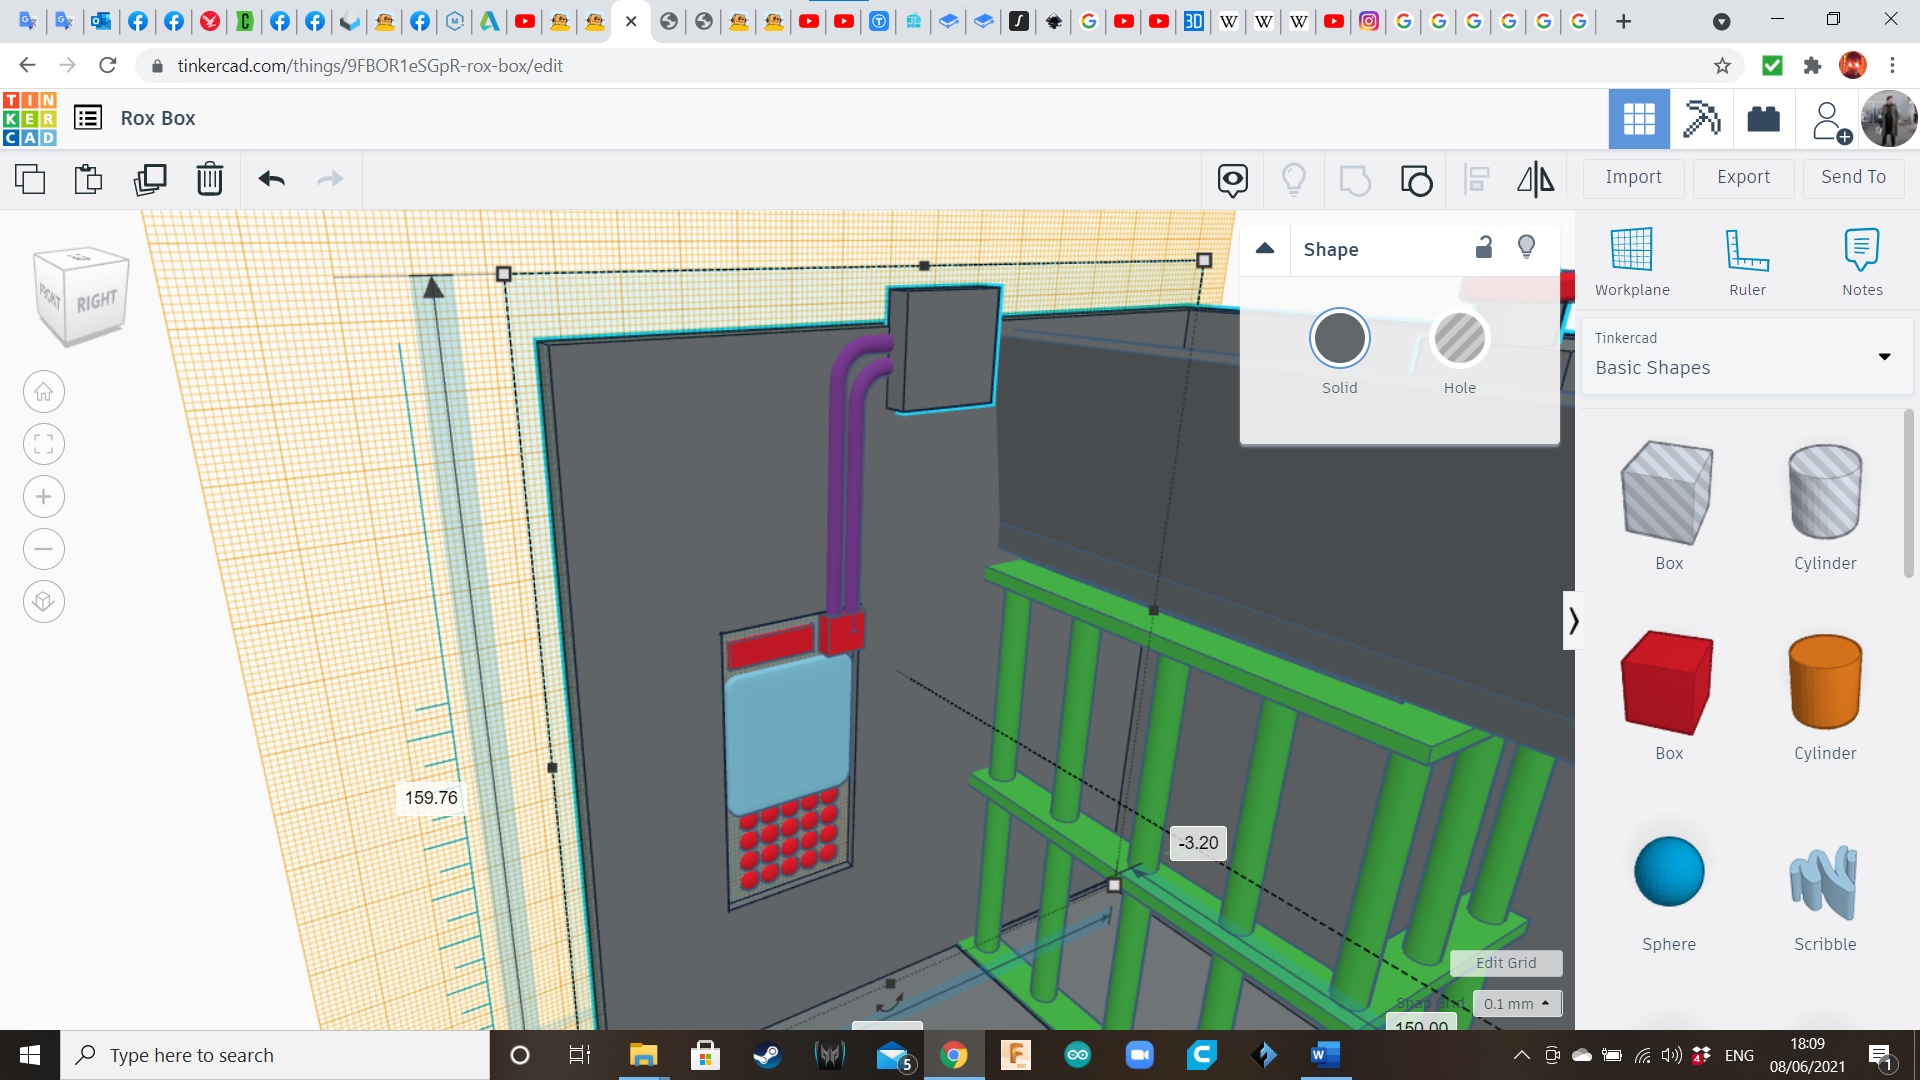Open the Snap Grid 0.1 mm dropdown
This screenshot has width=1920, height=1080.
pos(1517,1003)
